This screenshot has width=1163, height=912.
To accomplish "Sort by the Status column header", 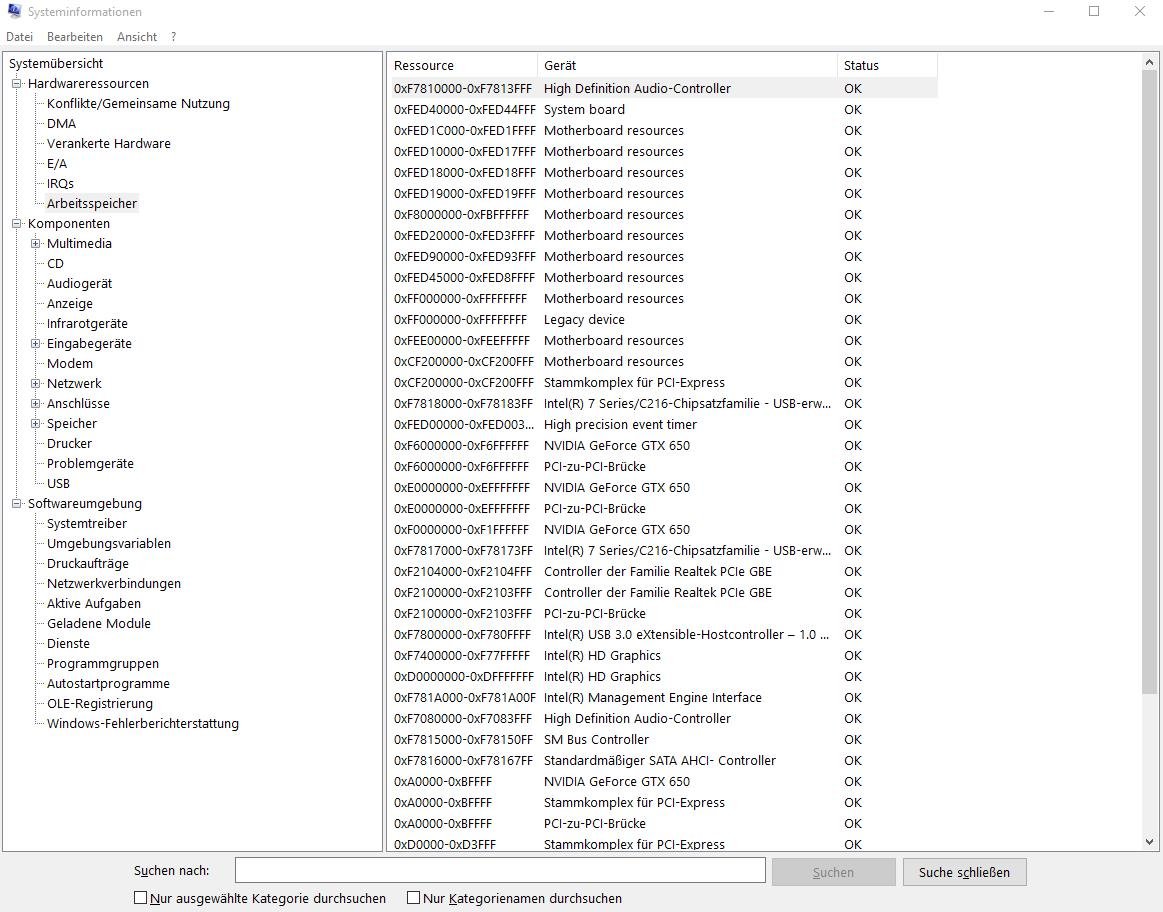I will click(x=887, y=65).
